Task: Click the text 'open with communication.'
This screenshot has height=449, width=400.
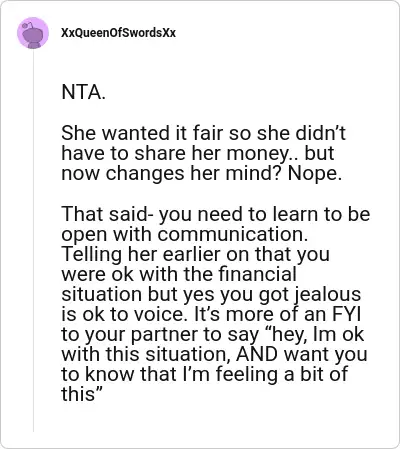Action: pyautogui.click(x=184, y=234)
